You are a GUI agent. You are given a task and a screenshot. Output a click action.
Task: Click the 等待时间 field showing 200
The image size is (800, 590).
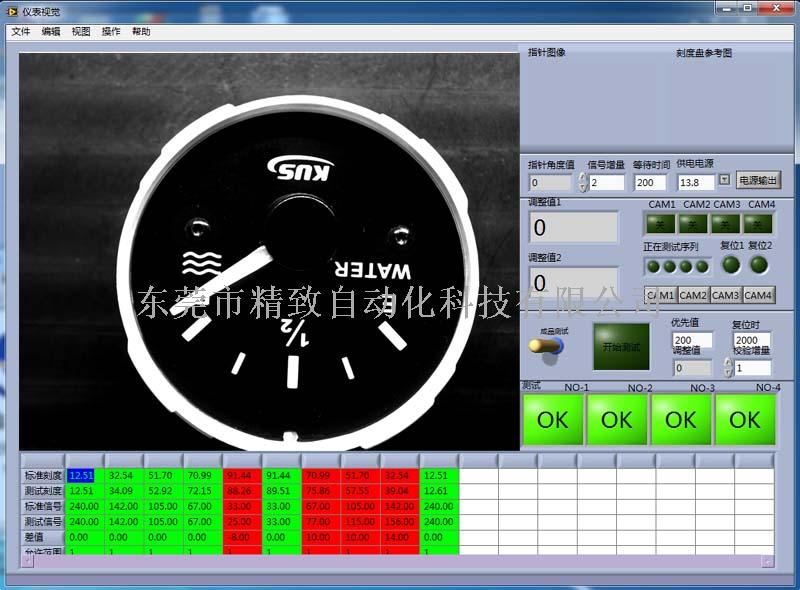pyautogui.click(x=650, y=182)
